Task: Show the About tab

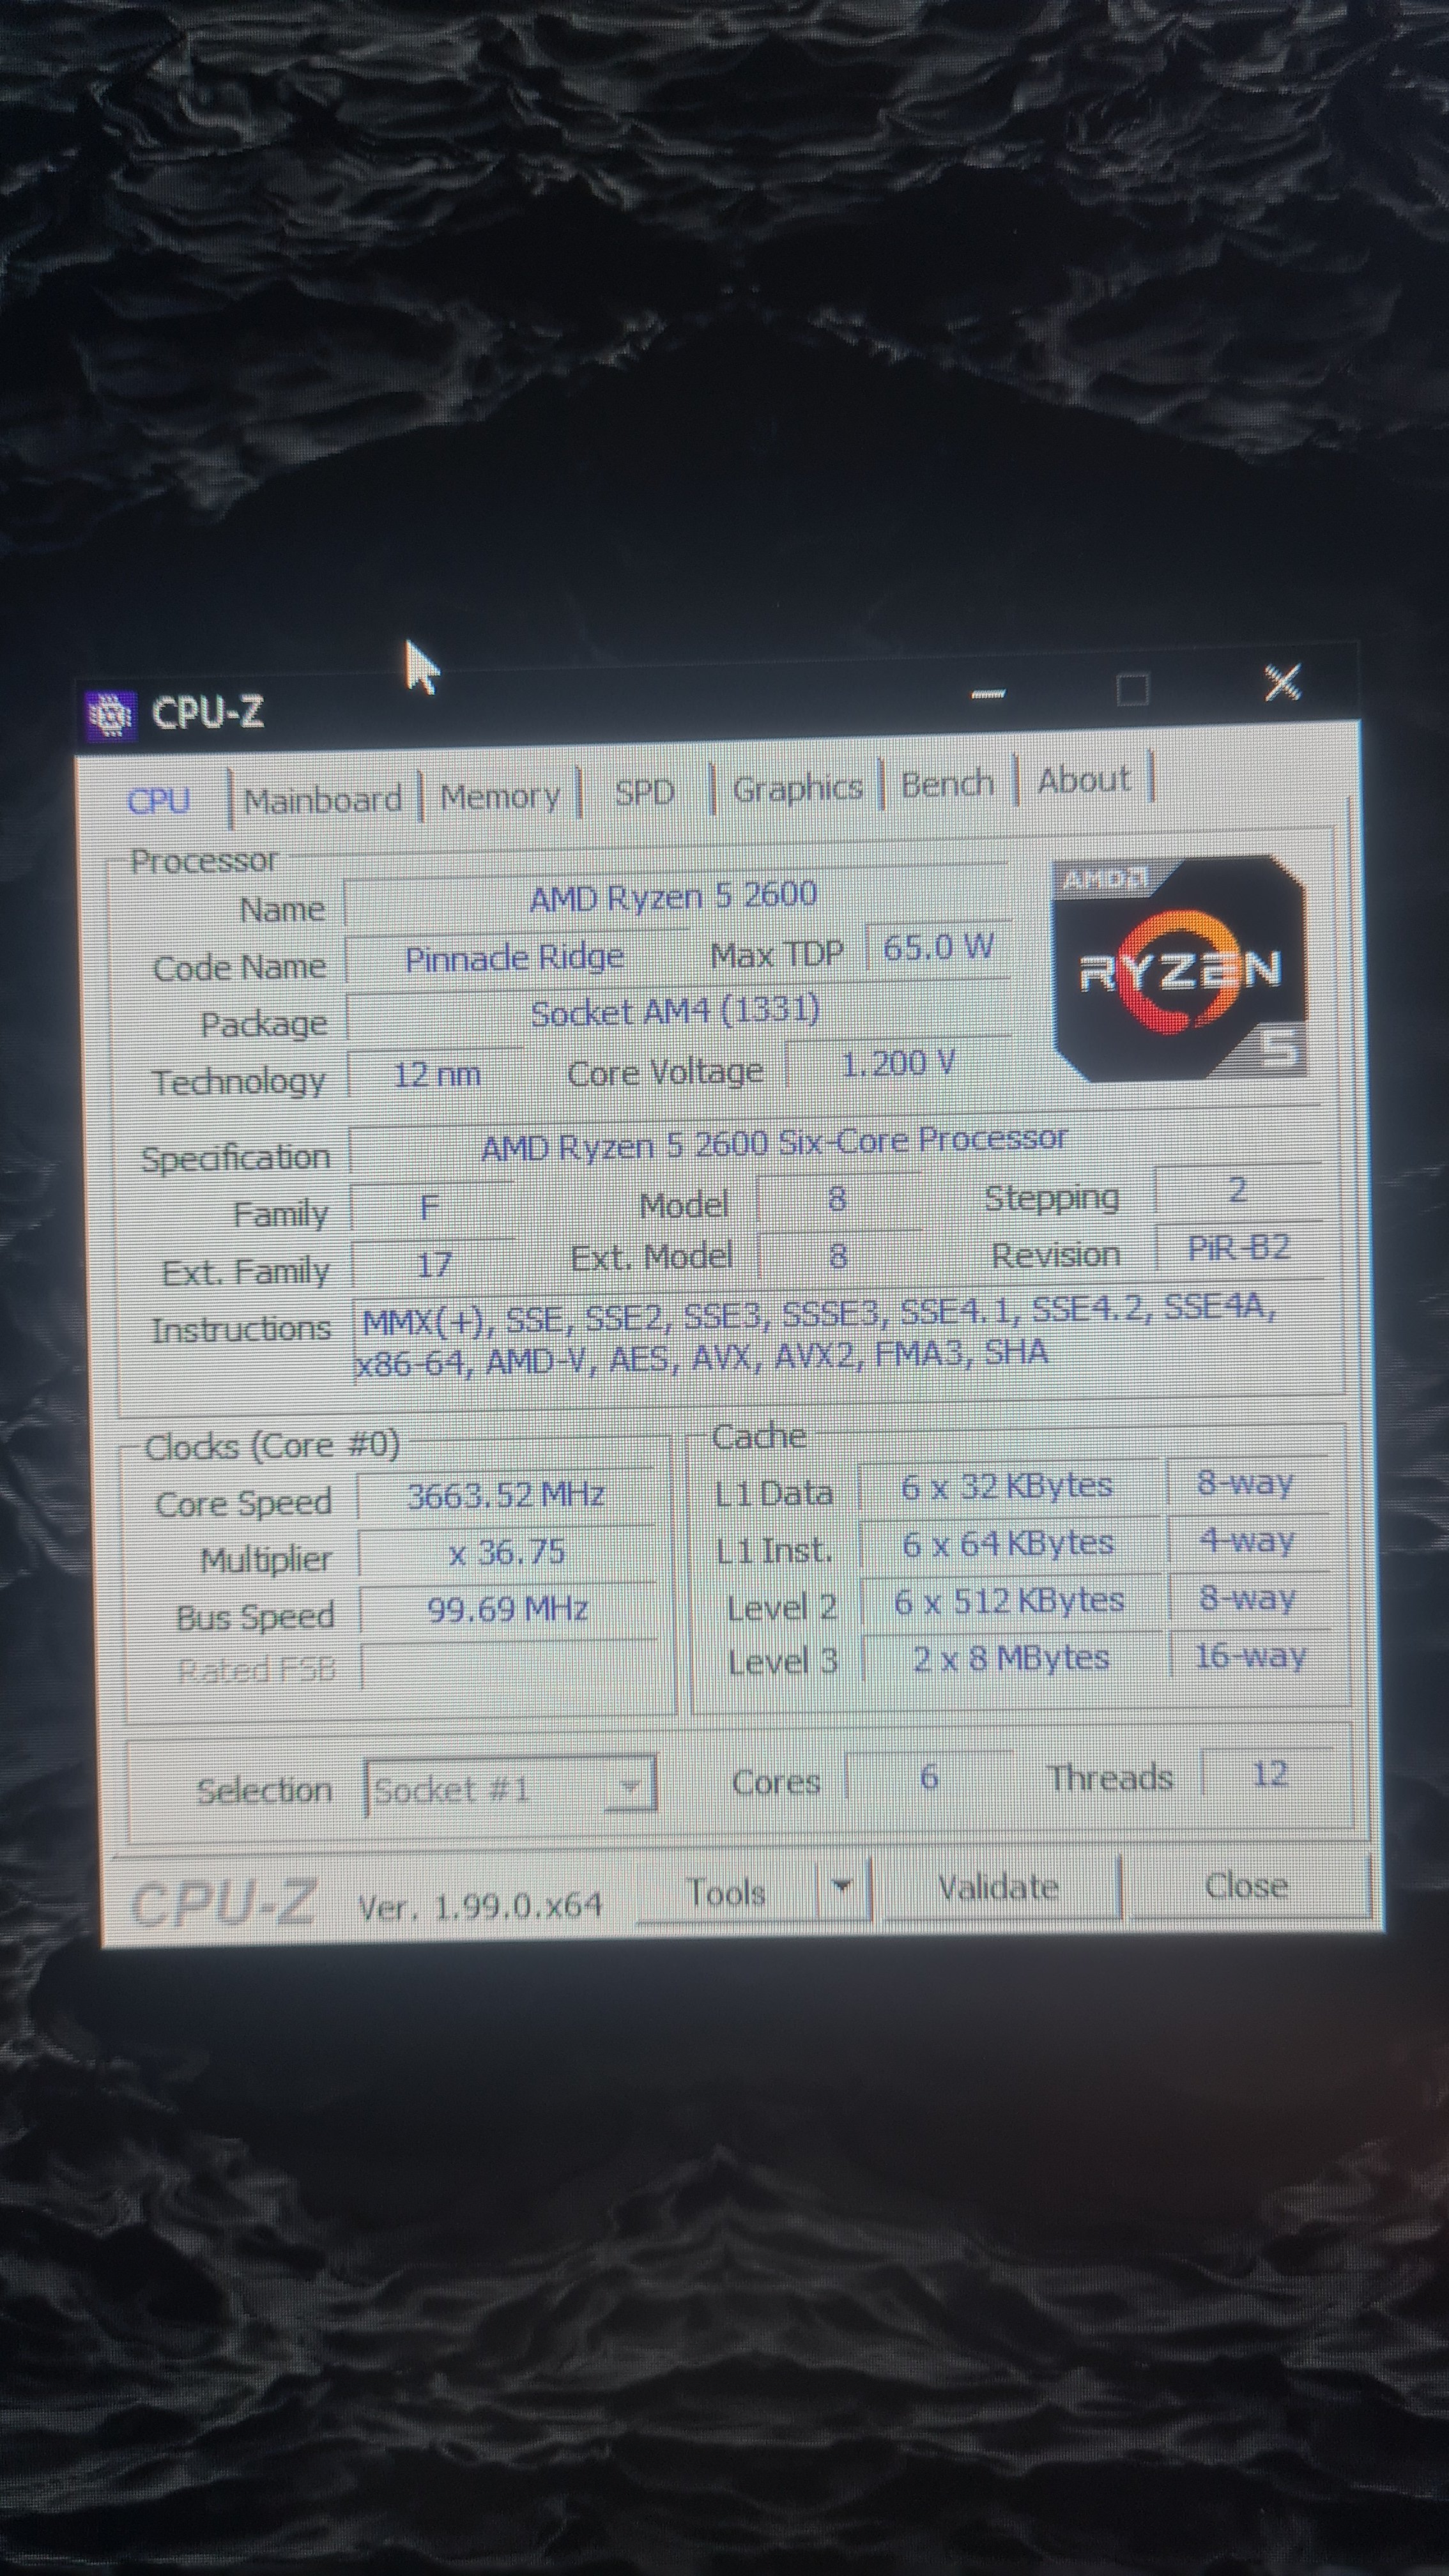Action: tap(1083, 779)
